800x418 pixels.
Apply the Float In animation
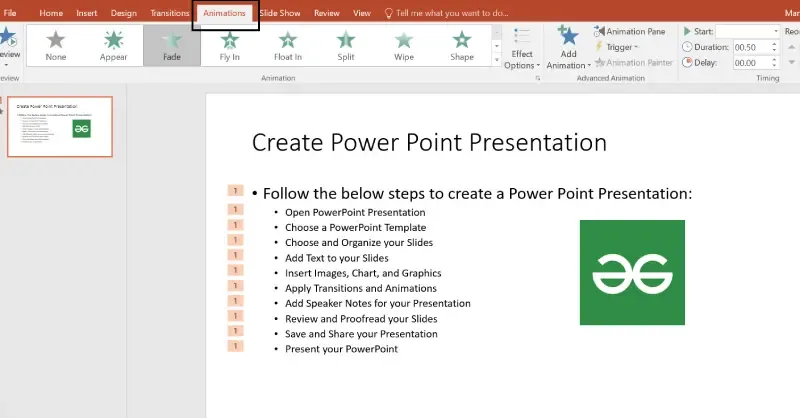[288, 45]
